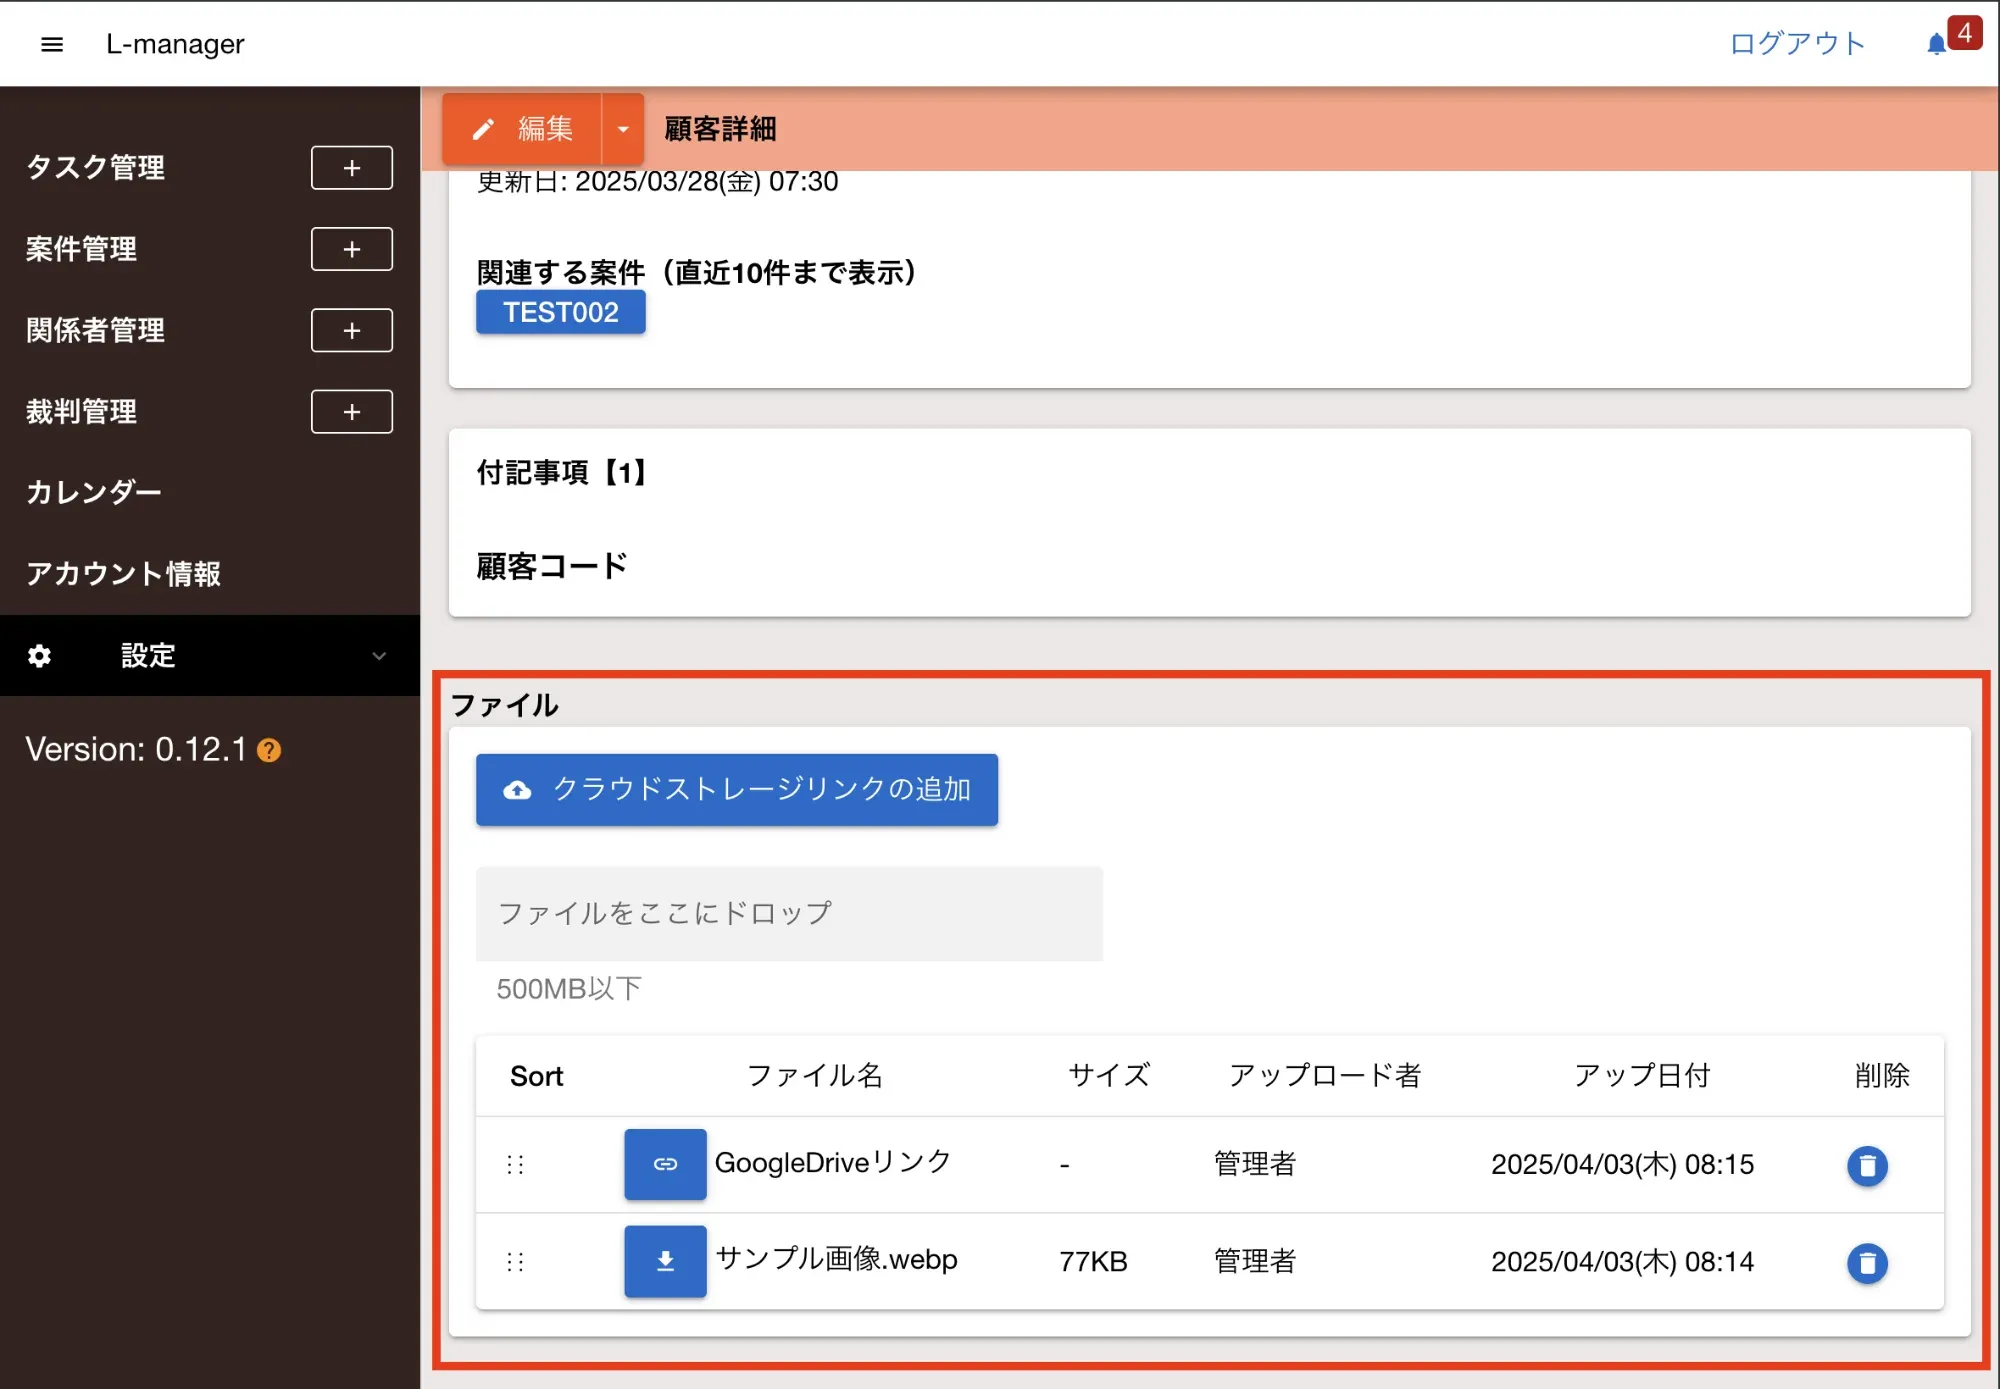Add a new task with タスク管理 plus button
Viewport: 2000px width, 1389px height.
[351, 168]
